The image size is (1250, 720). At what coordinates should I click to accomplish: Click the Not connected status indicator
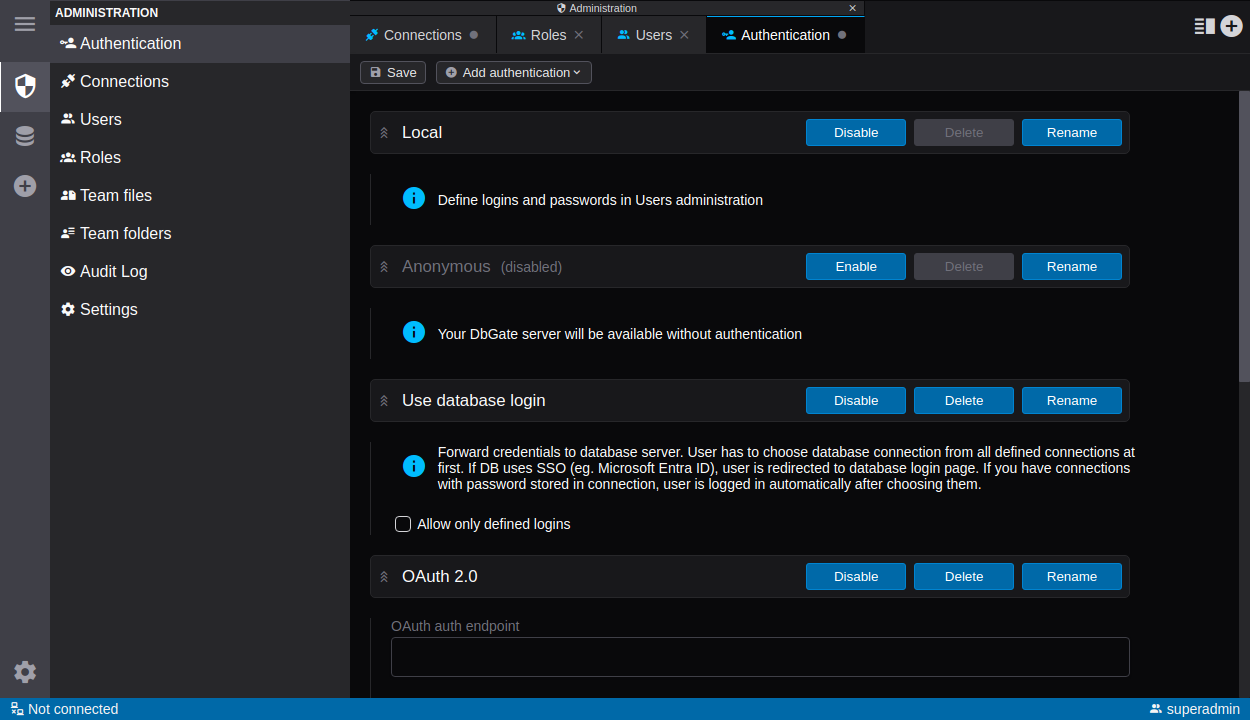coord(64,709)
